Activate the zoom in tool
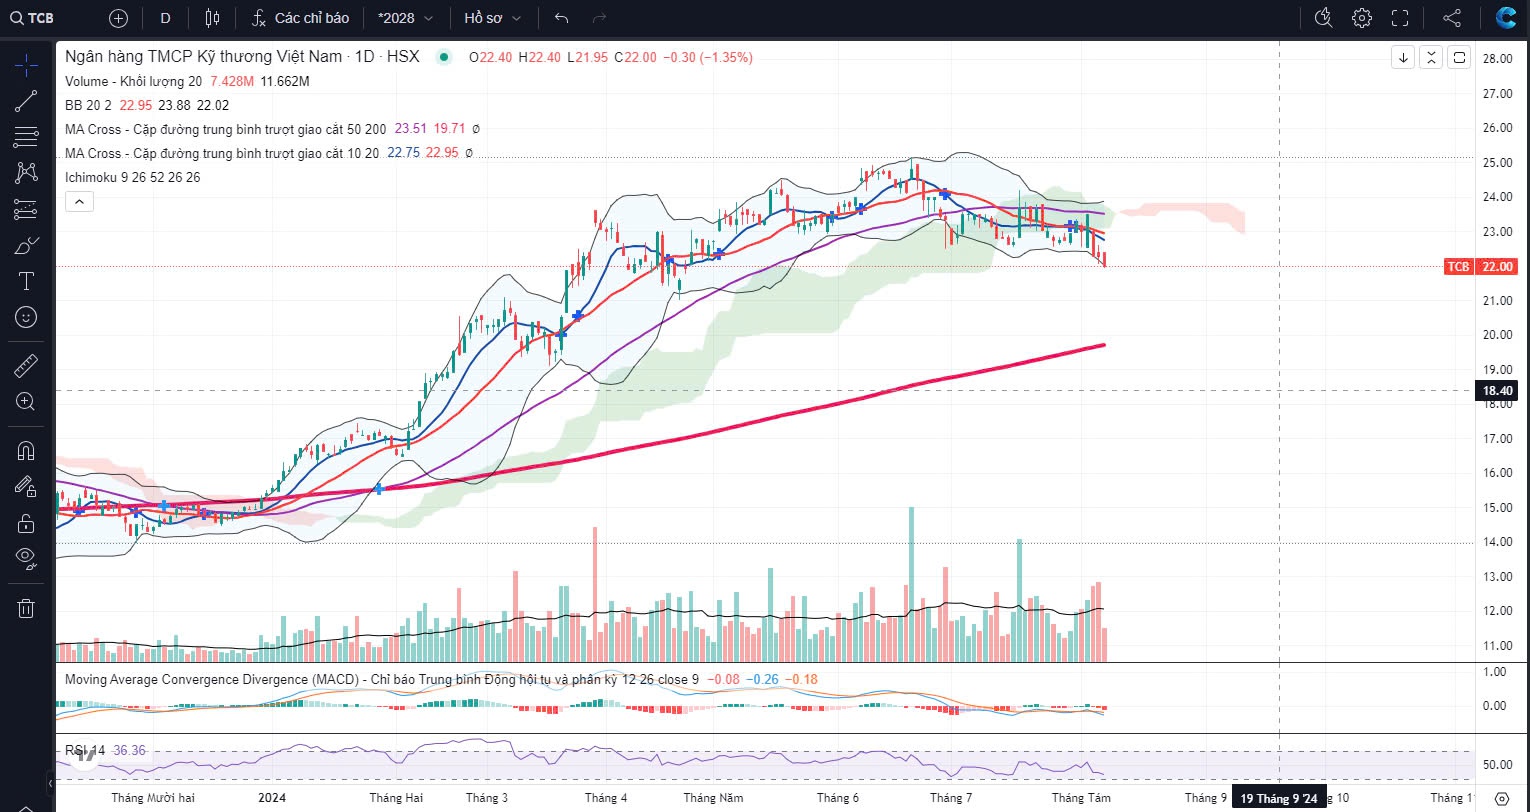Image resolution: width=1530 pixels, height=812 pixels. tap(26, 401)
